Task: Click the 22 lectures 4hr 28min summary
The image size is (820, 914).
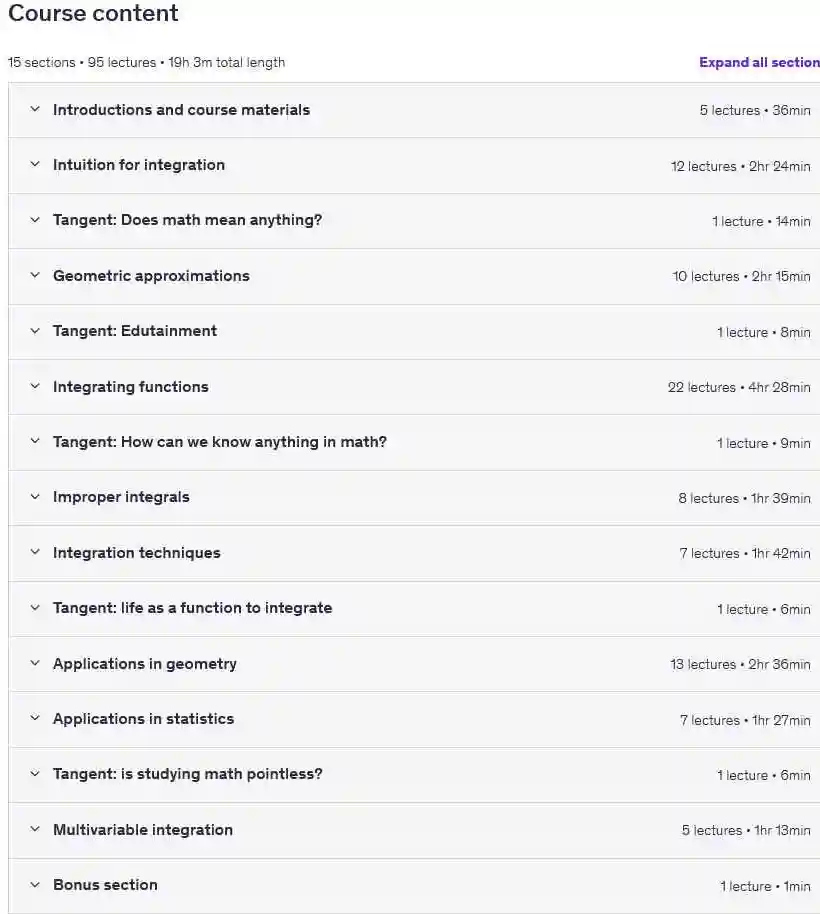Action: [x=739, y=387]
